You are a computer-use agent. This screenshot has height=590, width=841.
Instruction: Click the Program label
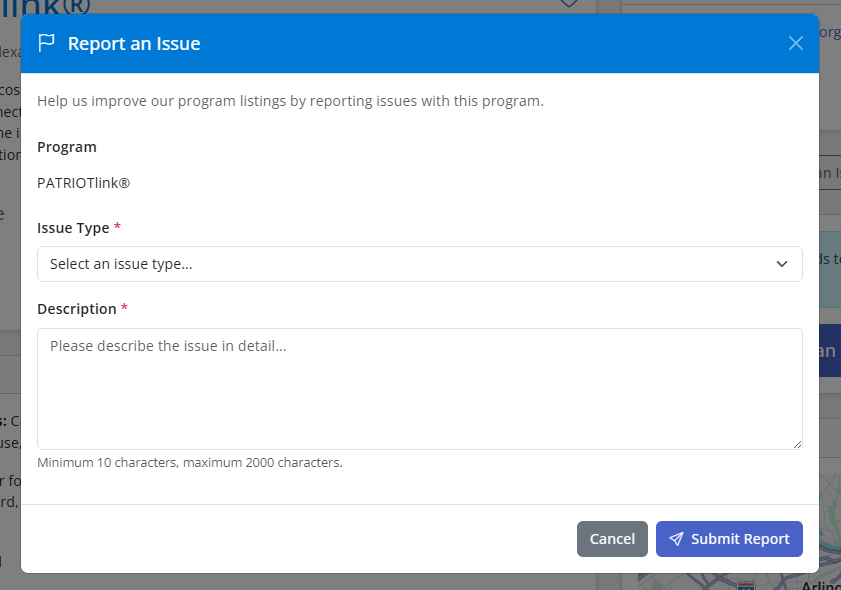click(67, 147)
